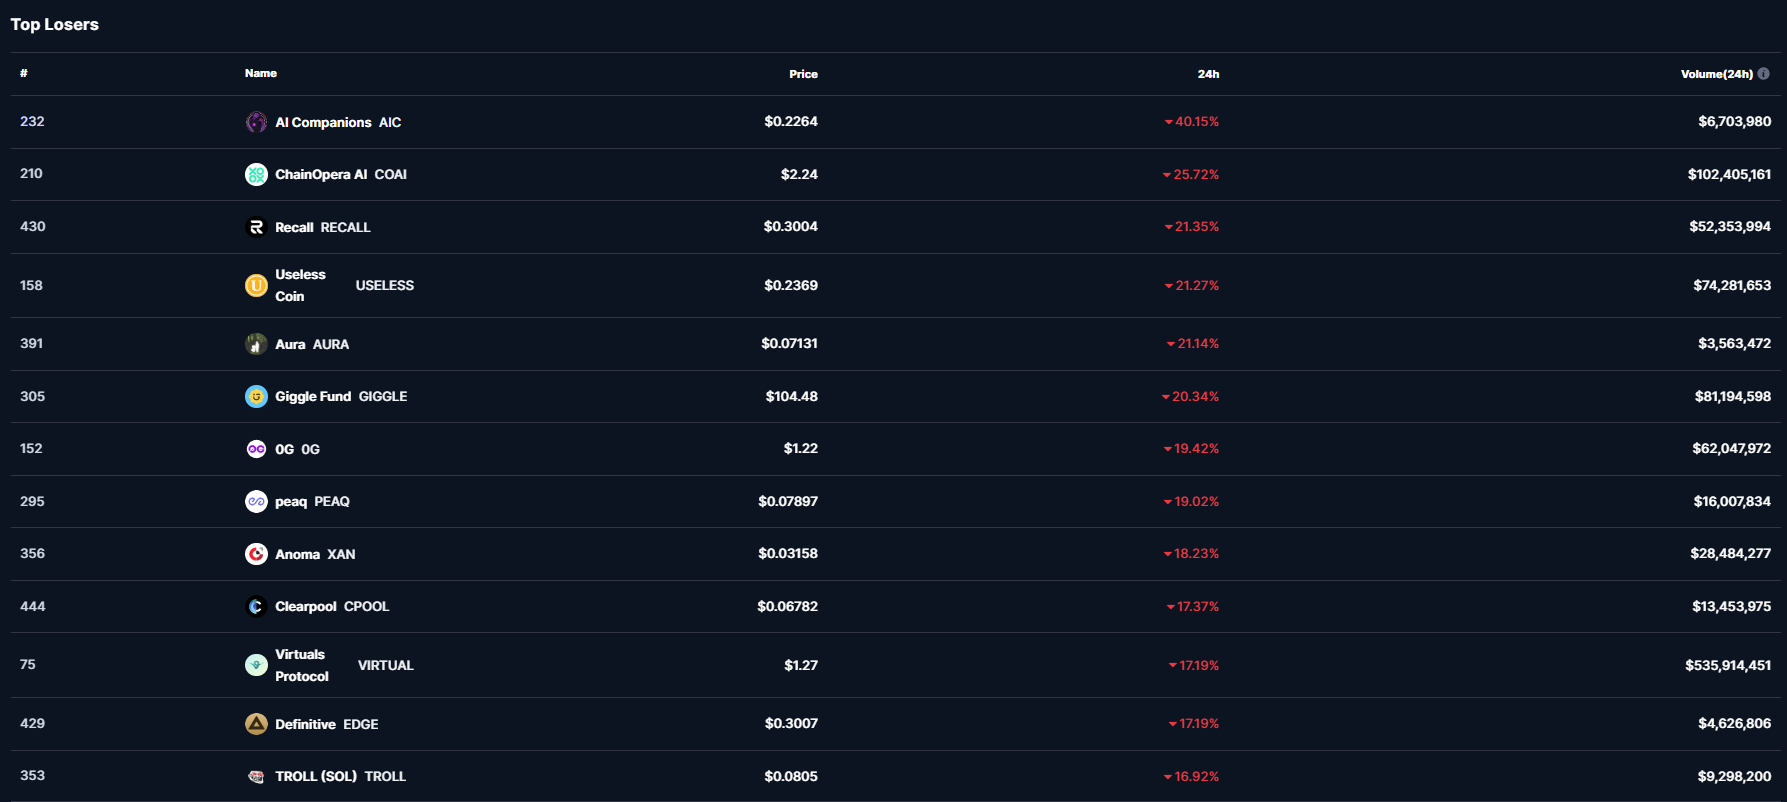Open the Virtuals Protocol coin page
Image resolution: width=1787 pixels, height=802 pixels.
[x=302, y=665]
